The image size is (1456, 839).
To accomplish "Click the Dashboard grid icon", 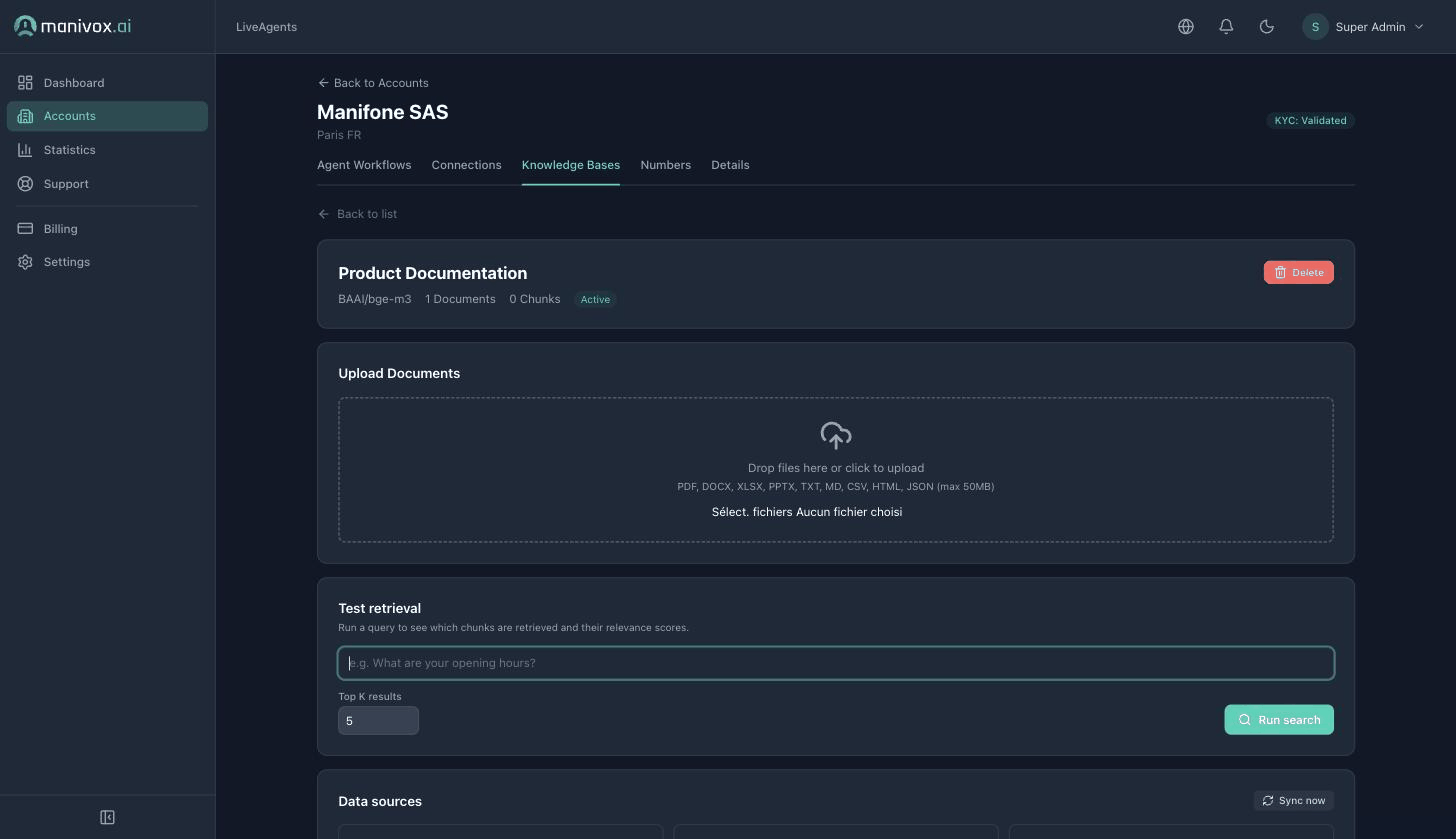I will [x=25, y=83].
